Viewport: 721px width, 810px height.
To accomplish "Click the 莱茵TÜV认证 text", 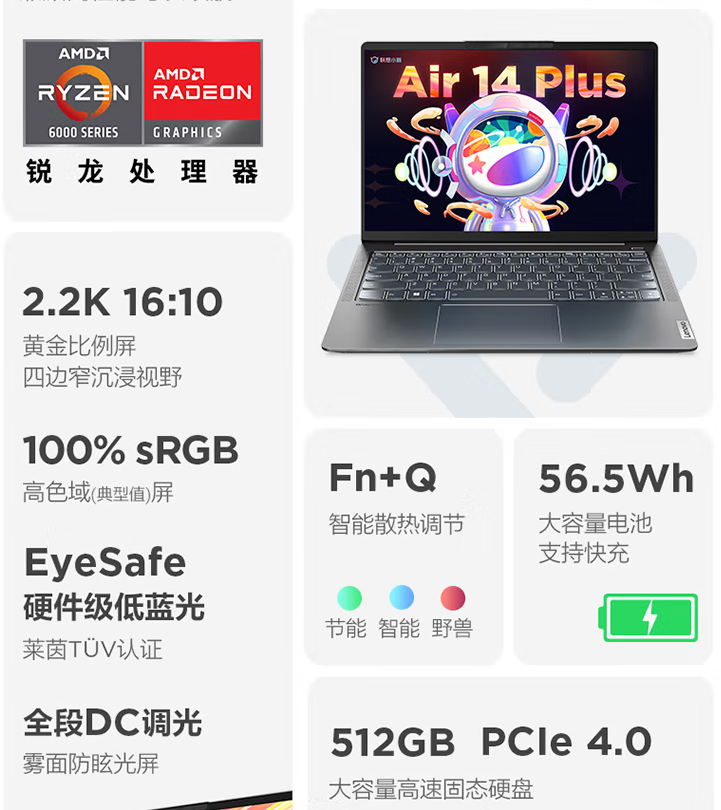I will [92, 649].
